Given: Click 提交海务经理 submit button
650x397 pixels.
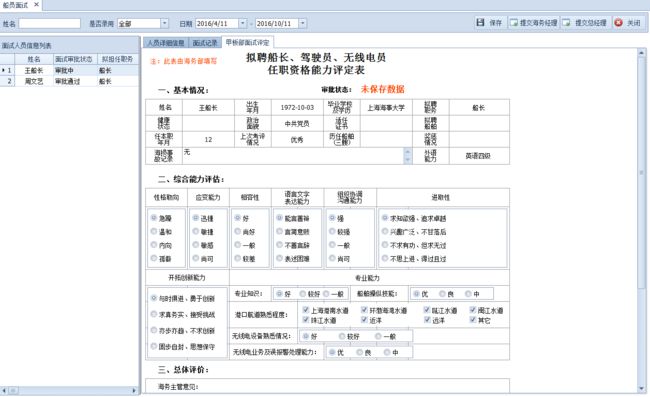Looking at the screenshot, I should pyautogui.click(x=534, y=23).
